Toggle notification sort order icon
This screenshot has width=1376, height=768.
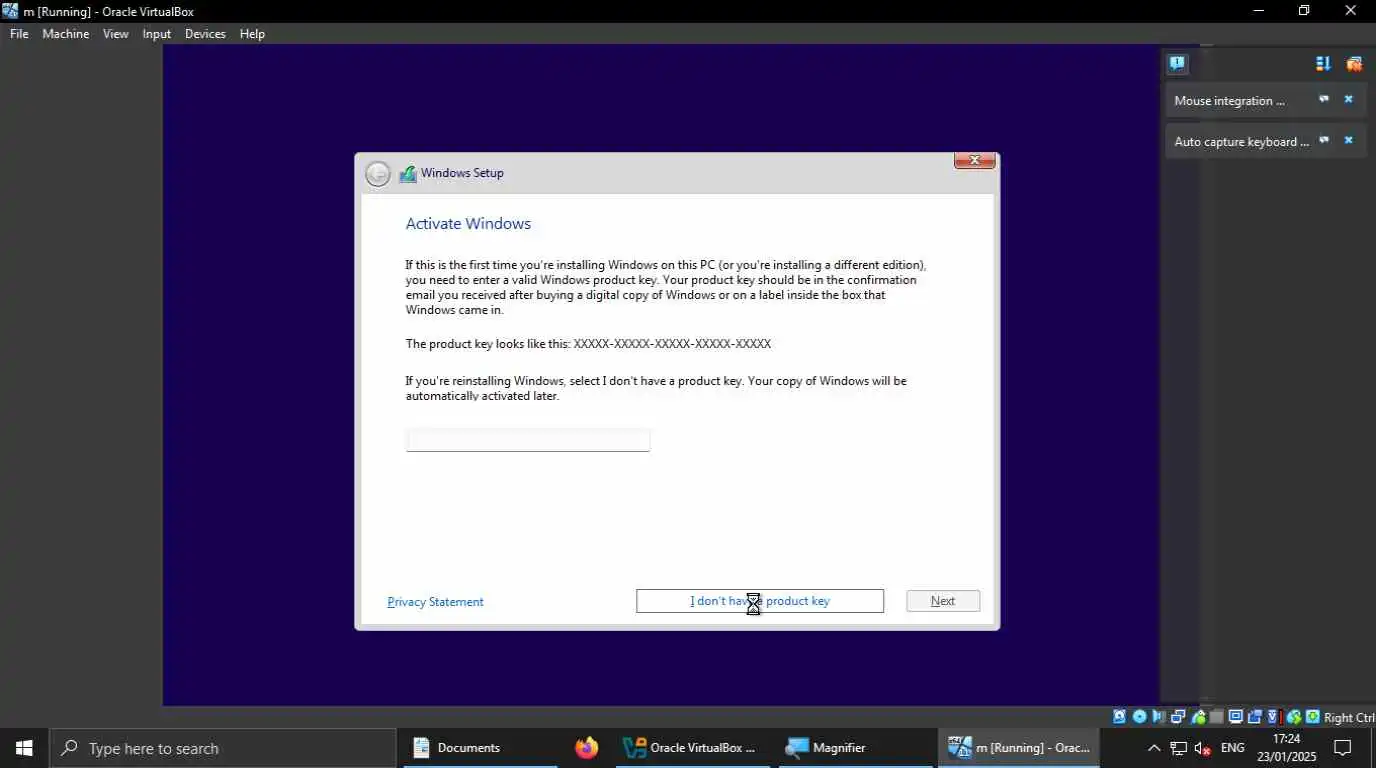pos(1323,63)
